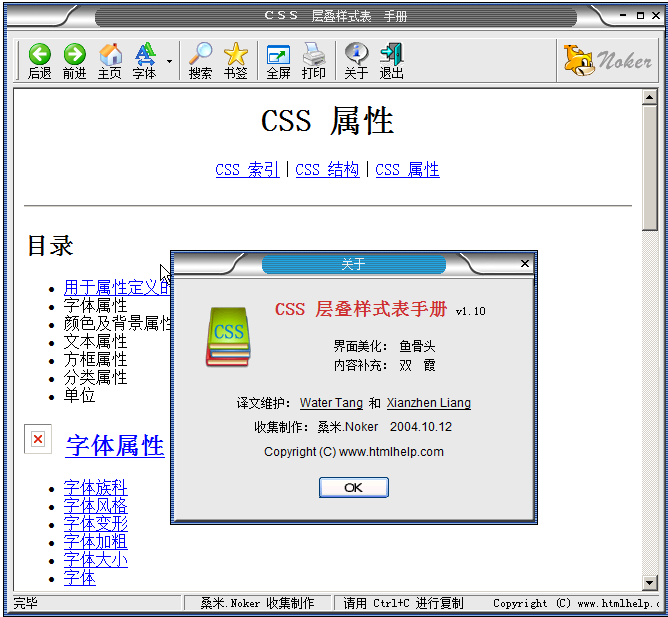The height and width of the screenshot is (617, 668).
Task: Open the CSS 结构 link
Action: 327,170
